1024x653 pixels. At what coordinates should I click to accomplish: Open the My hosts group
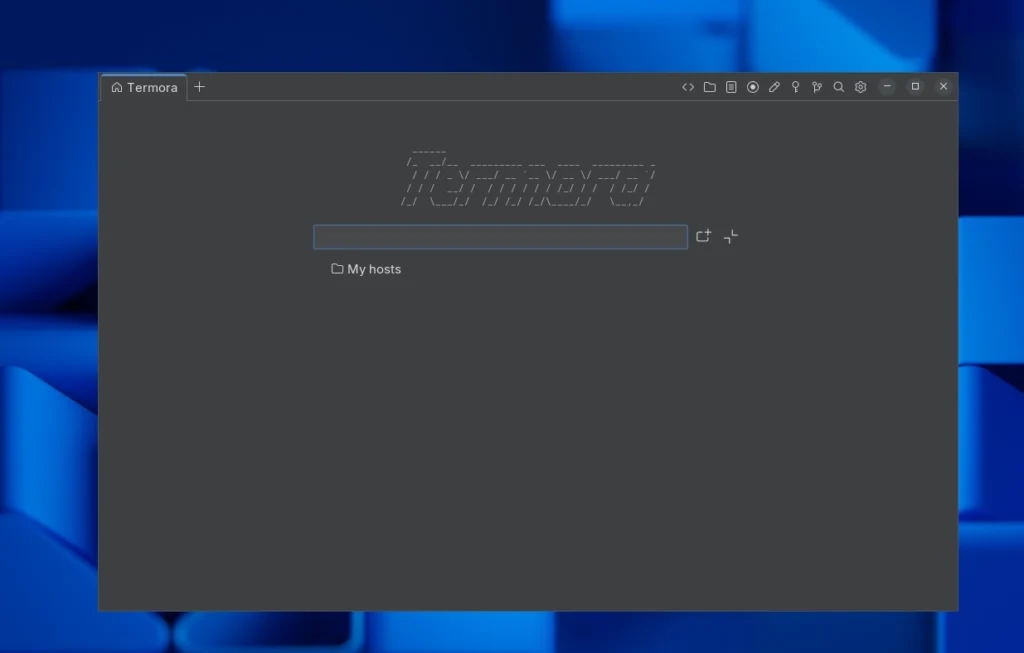pyautogui.click(x=374, y=269)
